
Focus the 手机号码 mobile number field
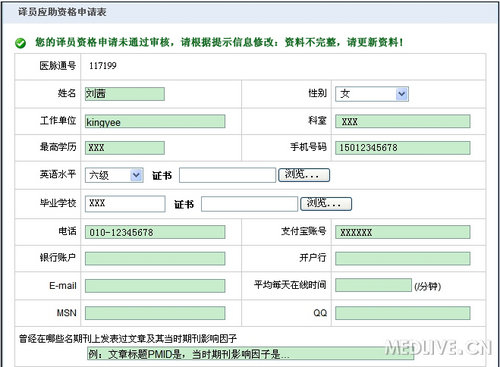403,148
